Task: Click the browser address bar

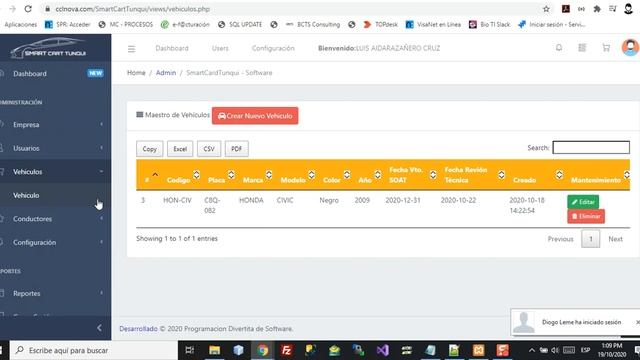Action: (x=292, y=9)
